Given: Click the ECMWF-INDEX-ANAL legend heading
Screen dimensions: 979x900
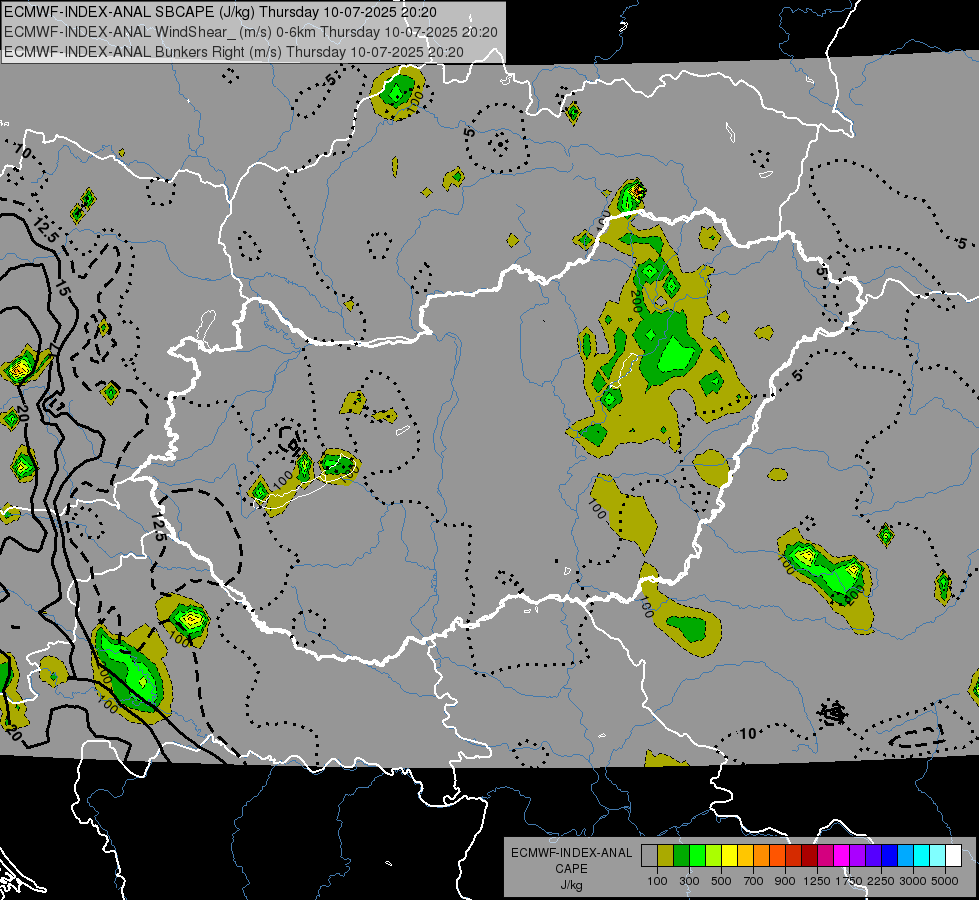Looking at the screenshot, I should point(571,853).
